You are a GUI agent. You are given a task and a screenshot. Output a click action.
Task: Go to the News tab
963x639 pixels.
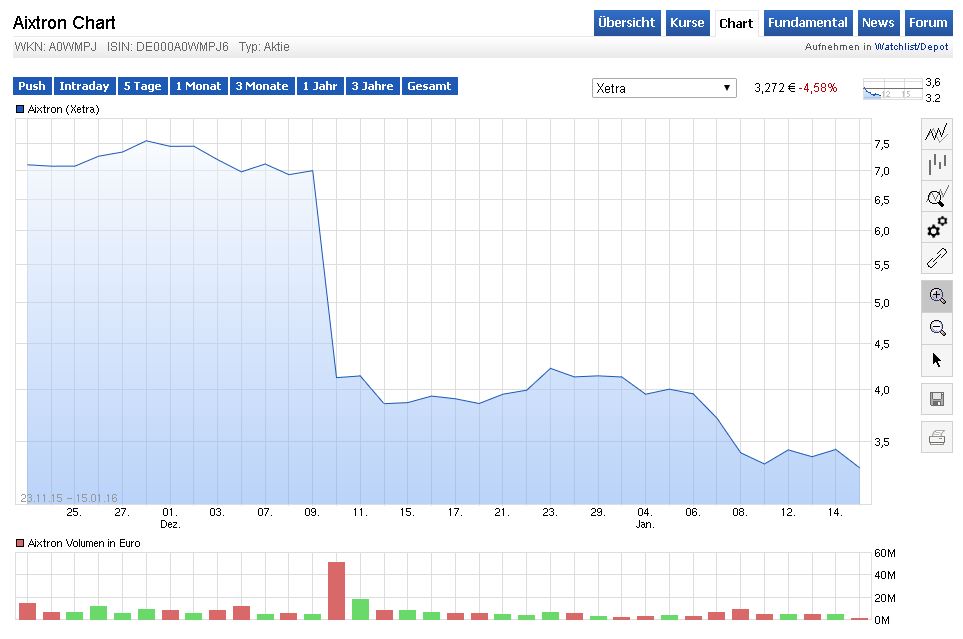click(x=878, y=23)
